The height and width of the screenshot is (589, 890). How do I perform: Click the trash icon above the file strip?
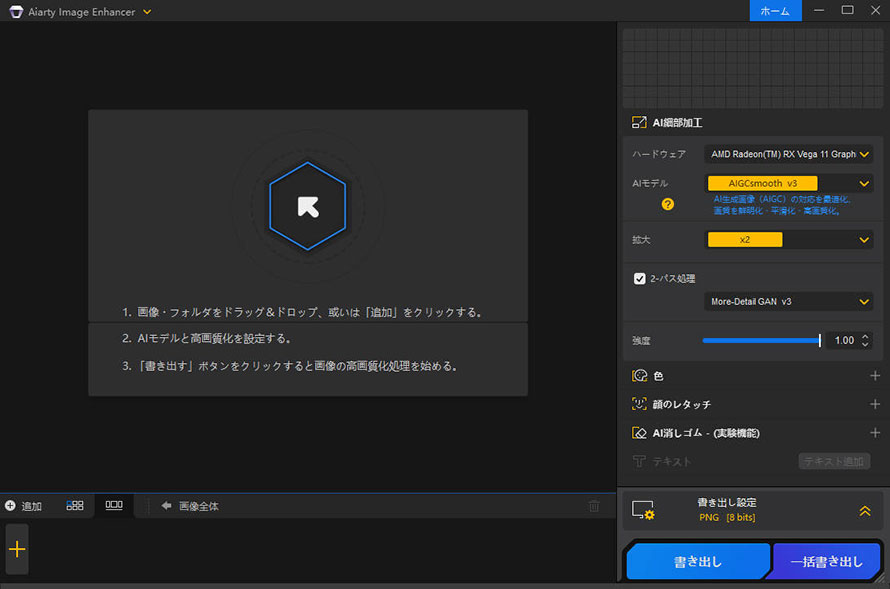tap(595, 506)
